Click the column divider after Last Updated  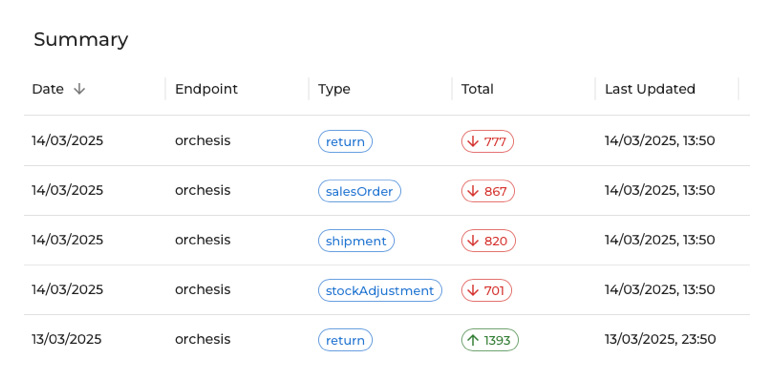click(738, 89)
